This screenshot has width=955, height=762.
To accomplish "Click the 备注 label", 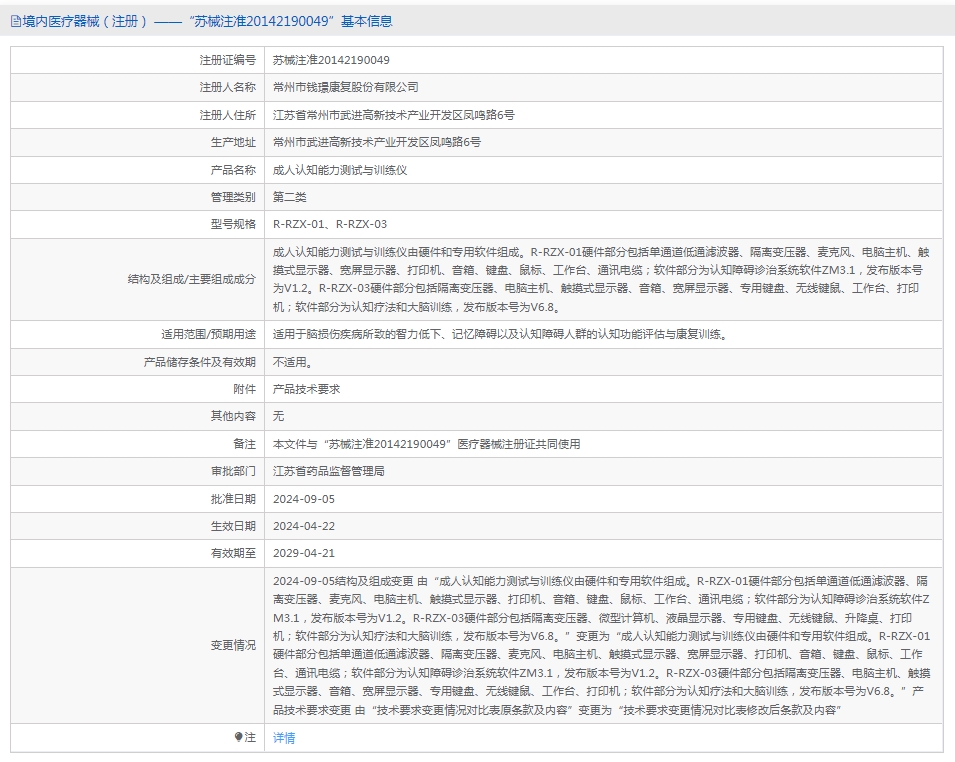I will (x=245, y=444).
